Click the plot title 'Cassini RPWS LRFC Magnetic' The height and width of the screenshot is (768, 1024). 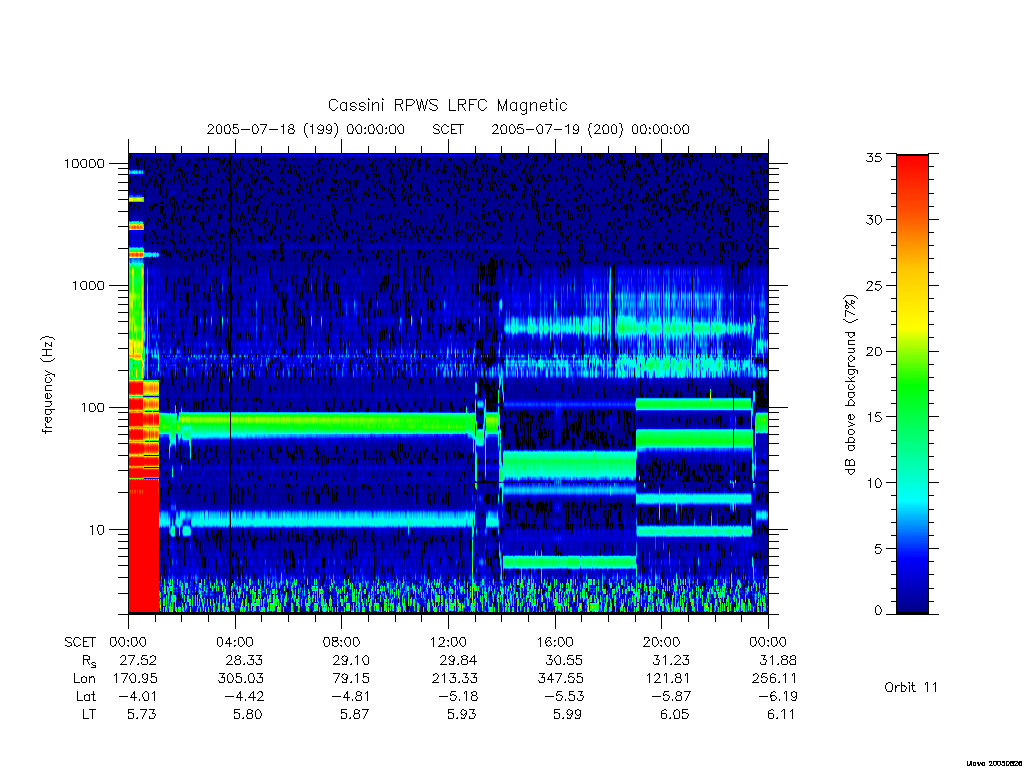pos(447,105)
